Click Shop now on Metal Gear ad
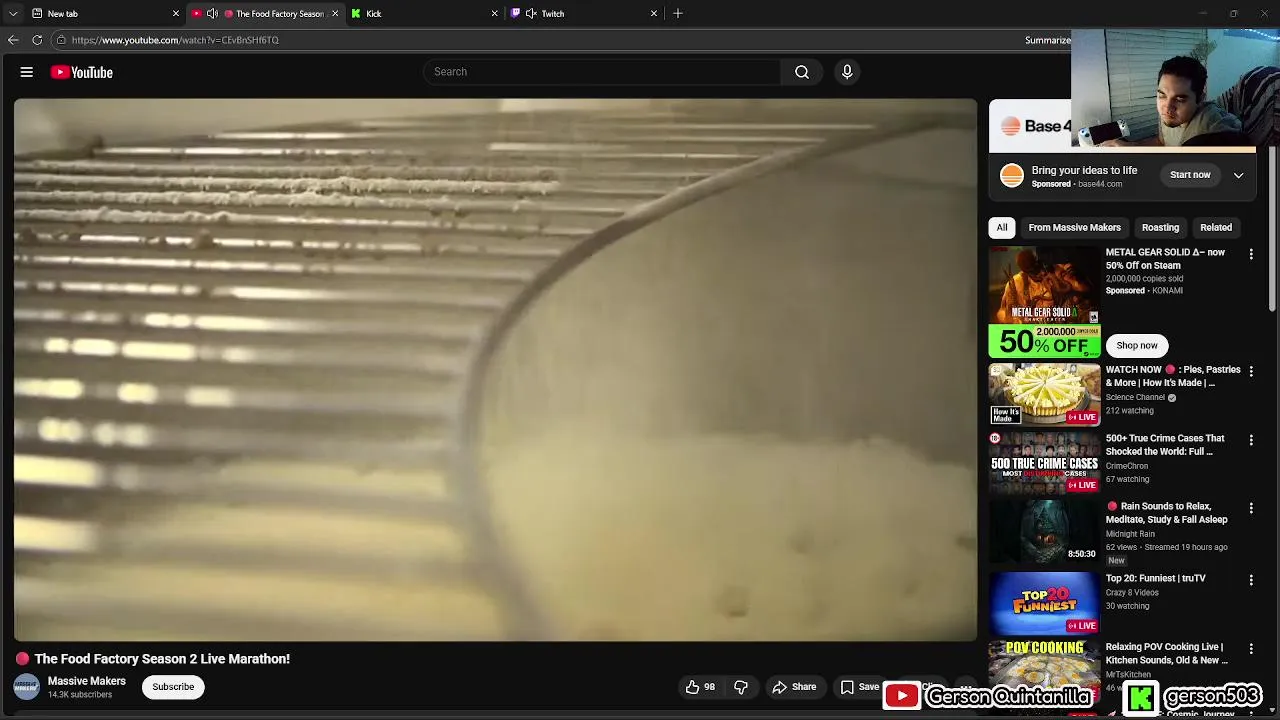Screen dimensions: 1280x720 1137,345
